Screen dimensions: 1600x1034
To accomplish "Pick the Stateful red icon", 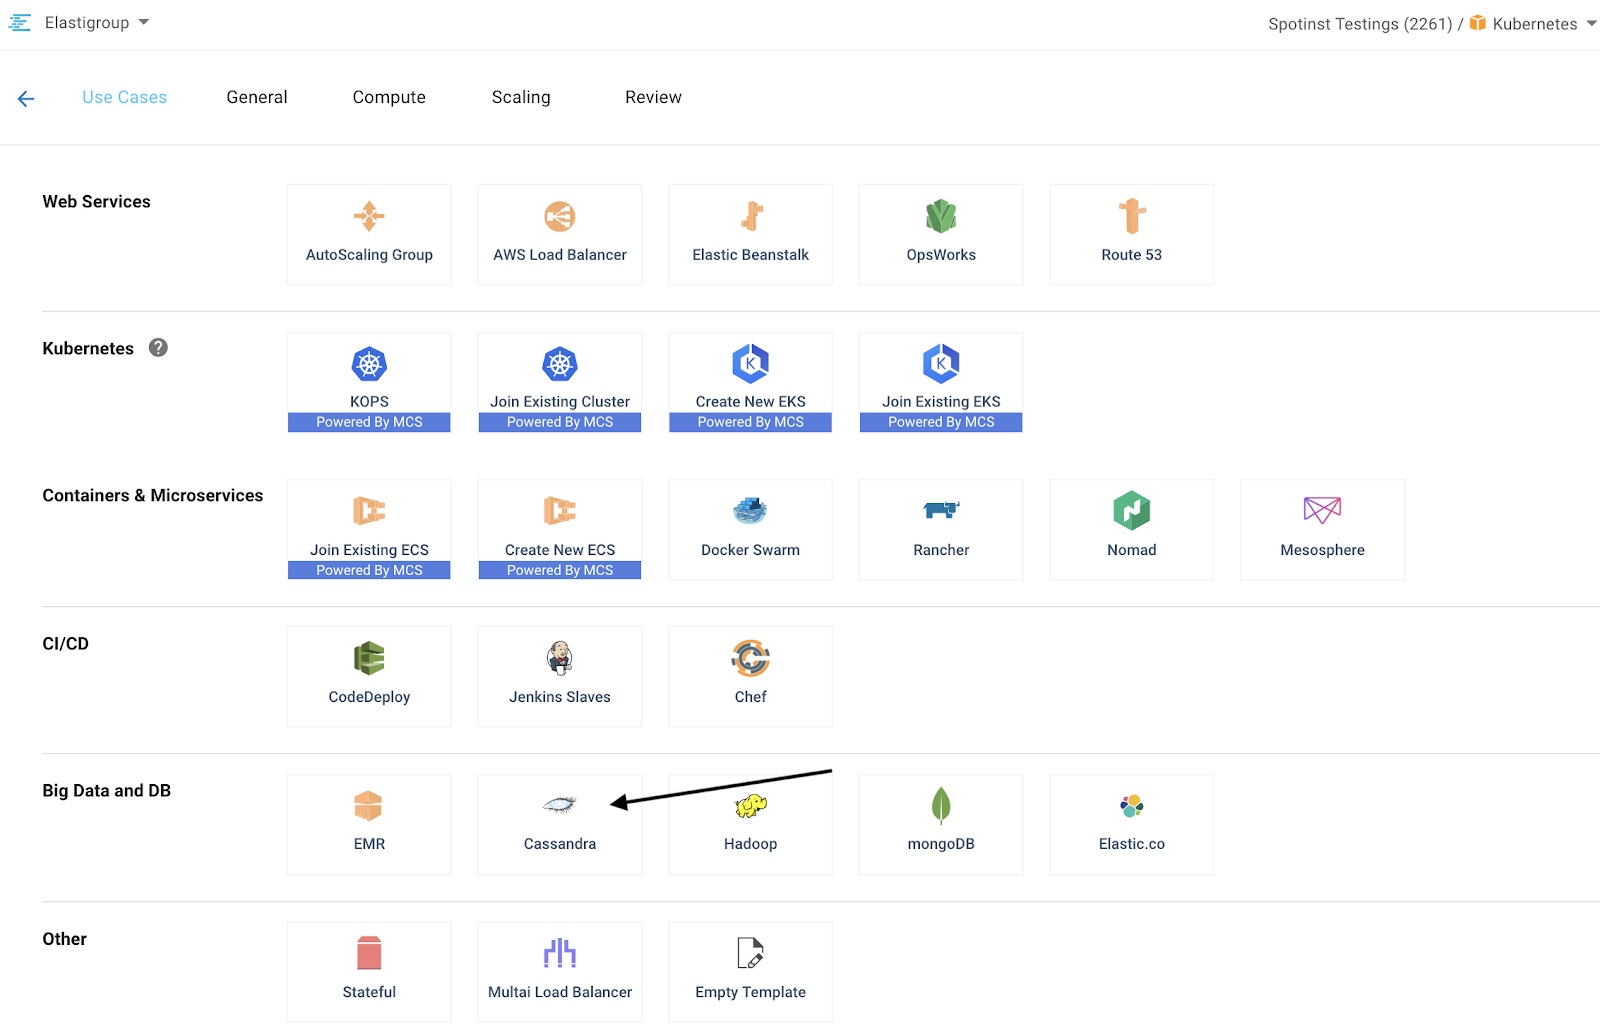I will [369, 953].
